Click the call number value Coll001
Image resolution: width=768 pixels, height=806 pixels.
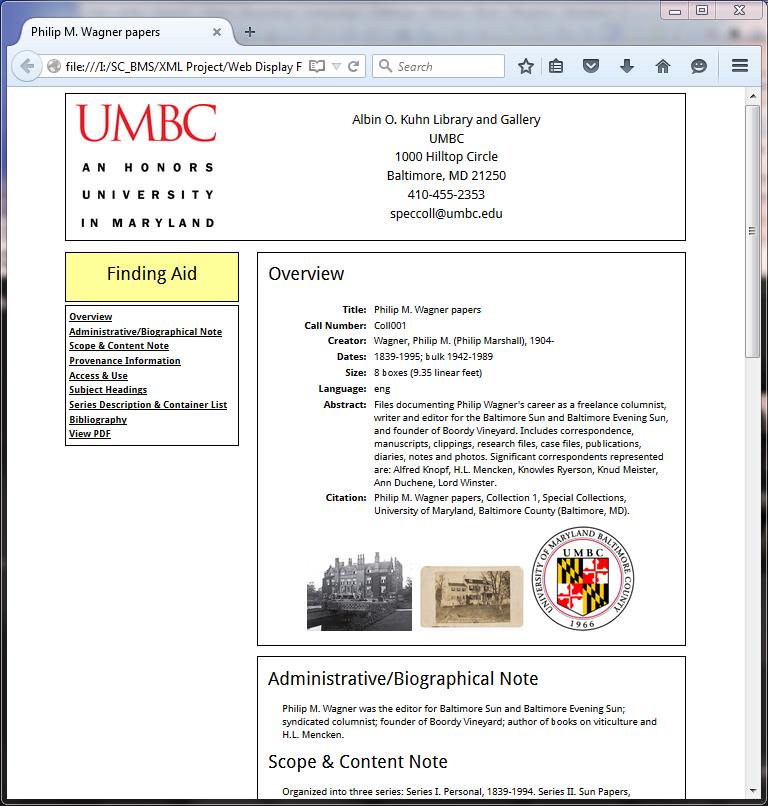(390, 325)
